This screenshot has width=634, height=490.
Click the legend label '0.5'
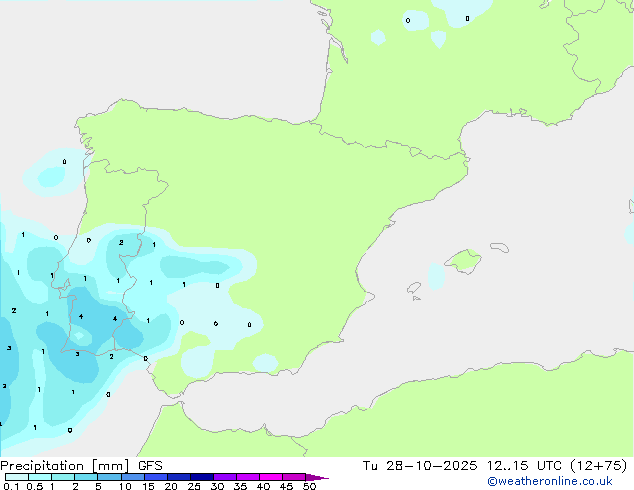35,486
